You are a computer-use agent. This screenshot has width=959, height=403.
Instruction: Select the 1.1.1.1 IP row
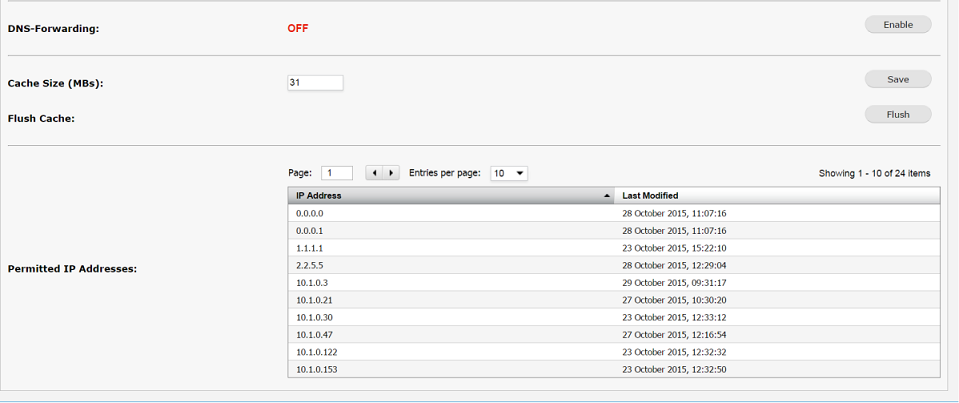[614, 248]
